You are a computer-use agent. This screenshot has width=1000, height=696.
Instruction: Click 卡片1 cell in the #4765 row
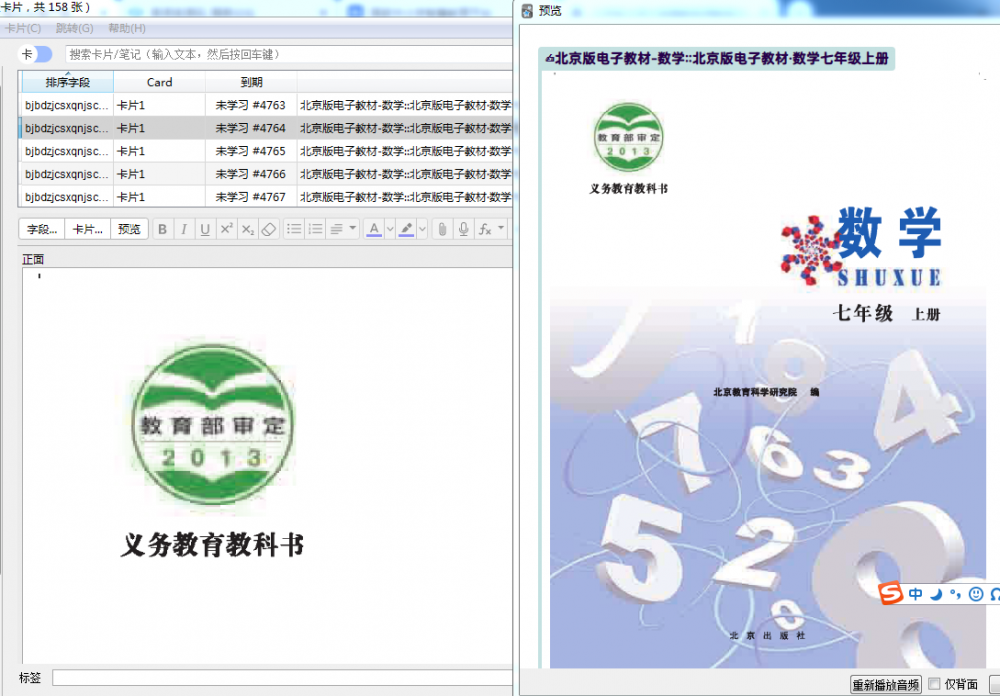click(159, 151)
